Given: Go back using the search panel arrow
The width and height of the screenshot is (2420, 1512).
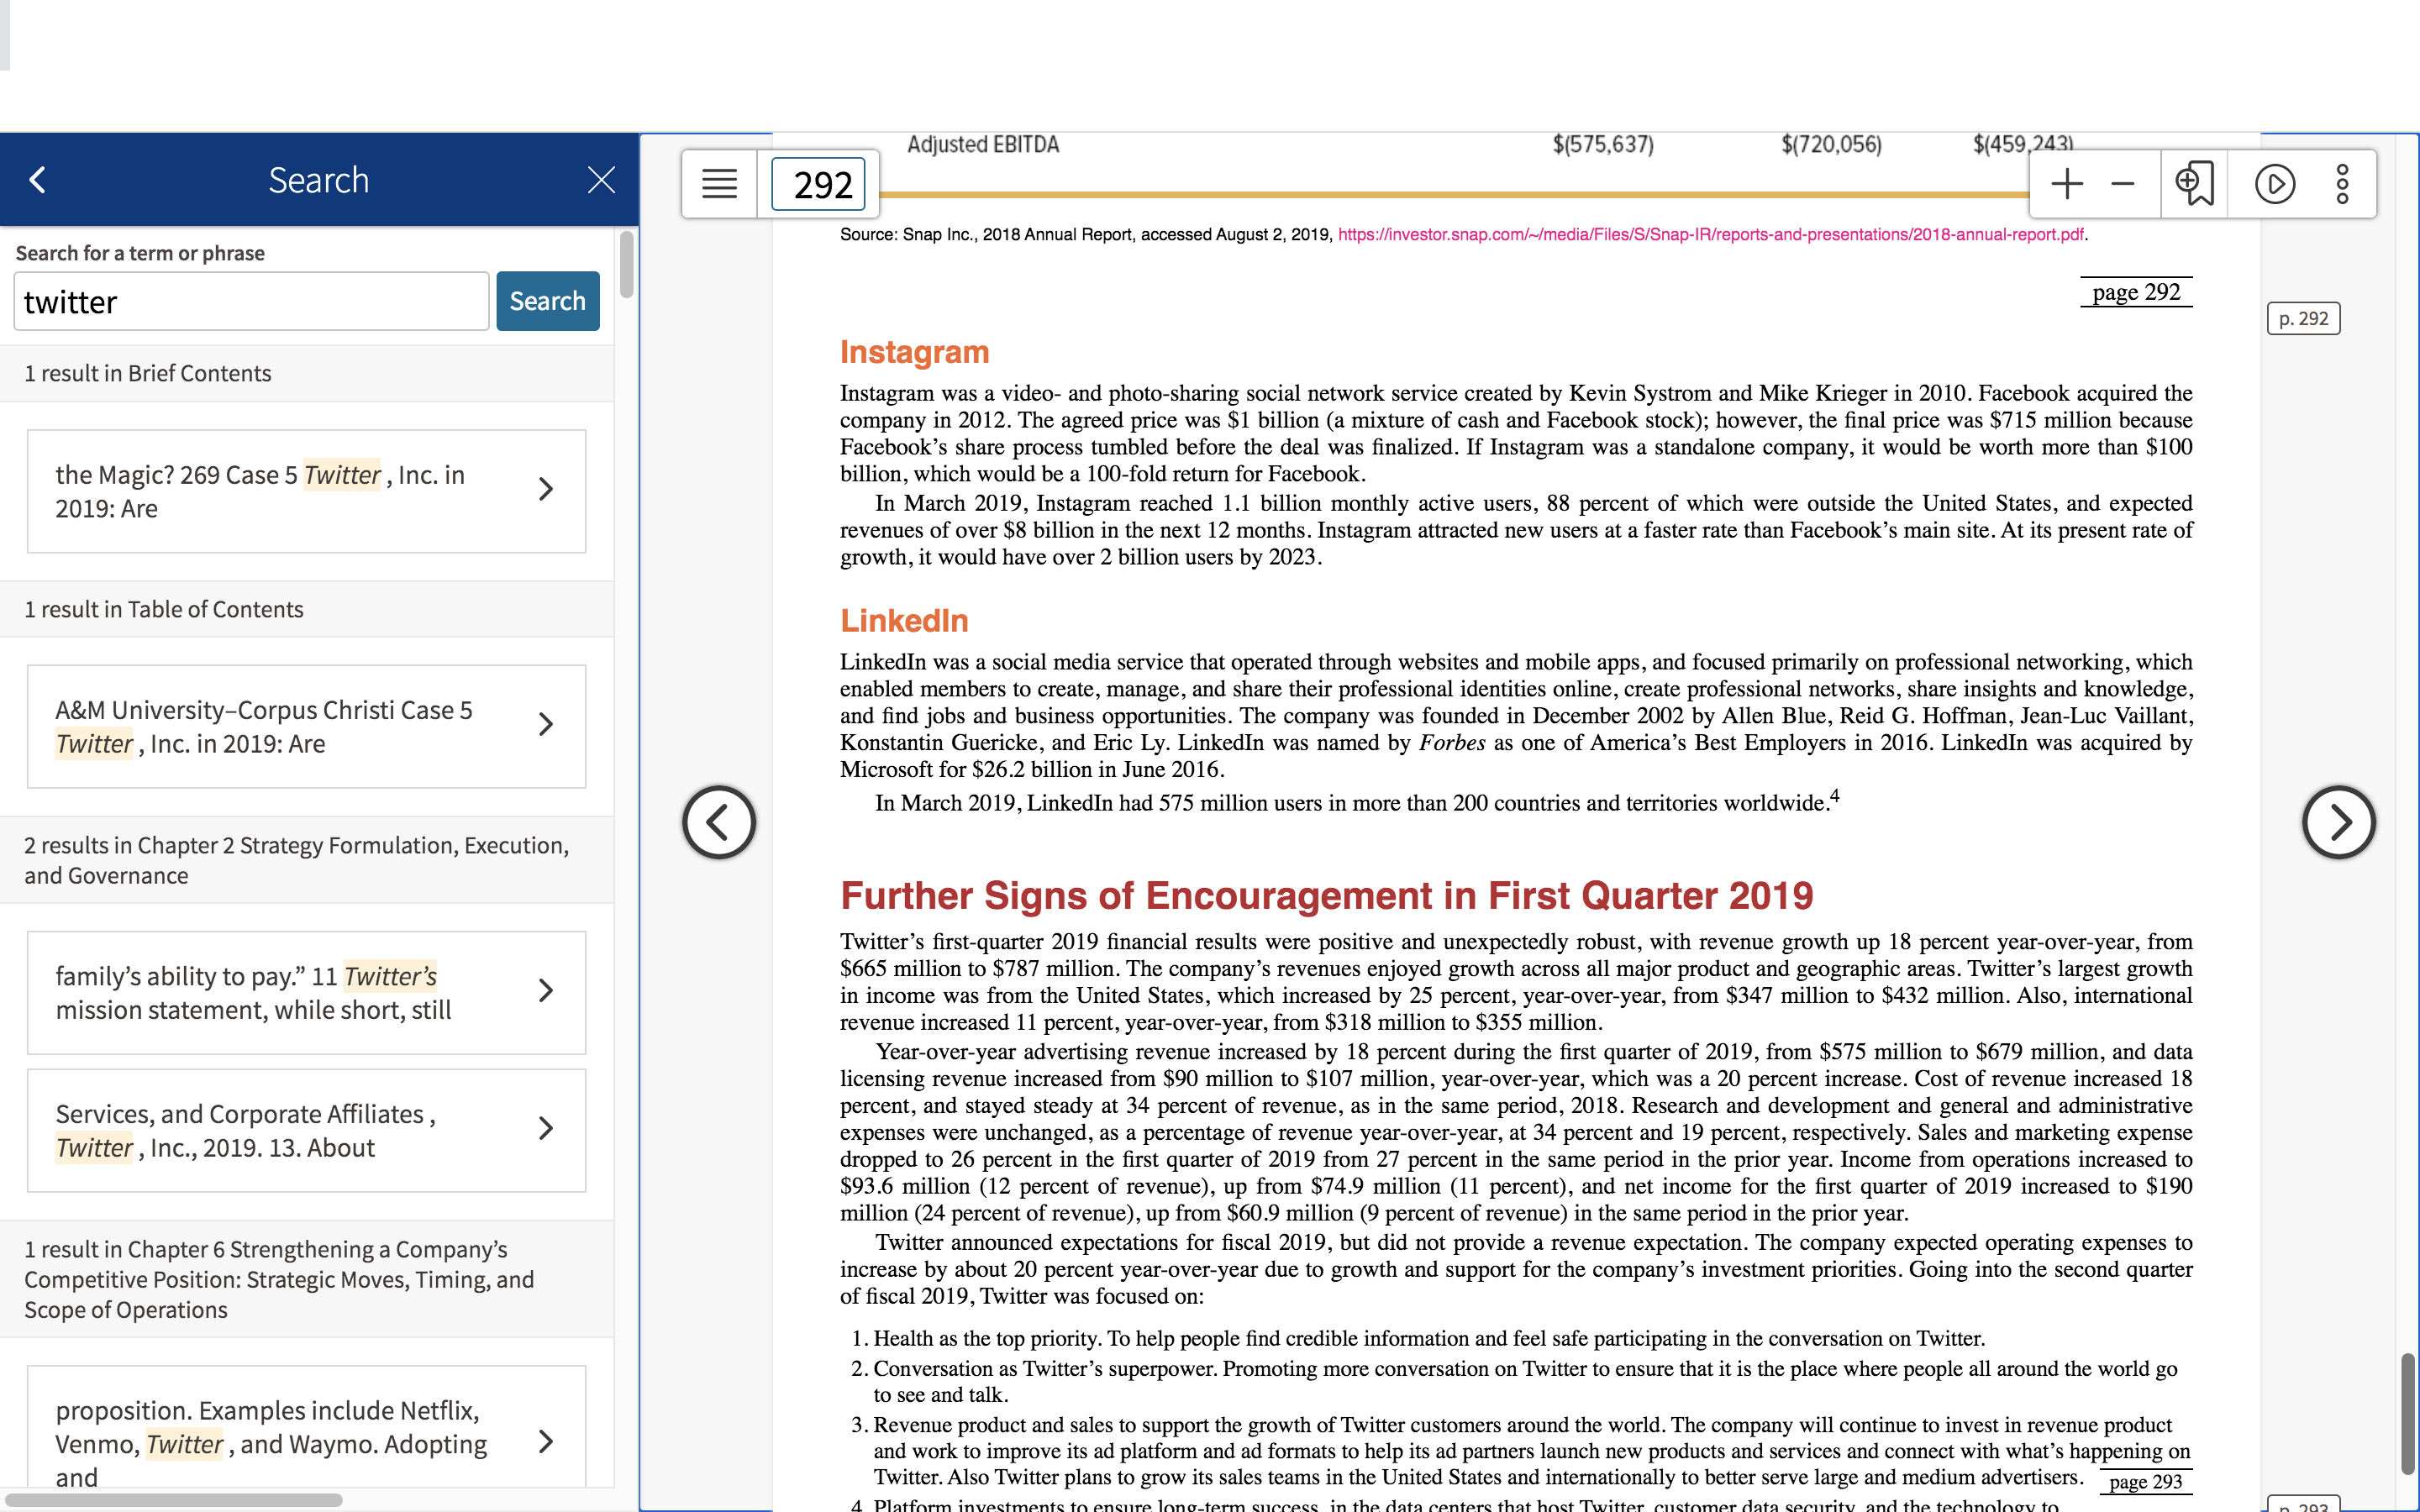Looking at the screenshot, I should [x=38, y=180].
